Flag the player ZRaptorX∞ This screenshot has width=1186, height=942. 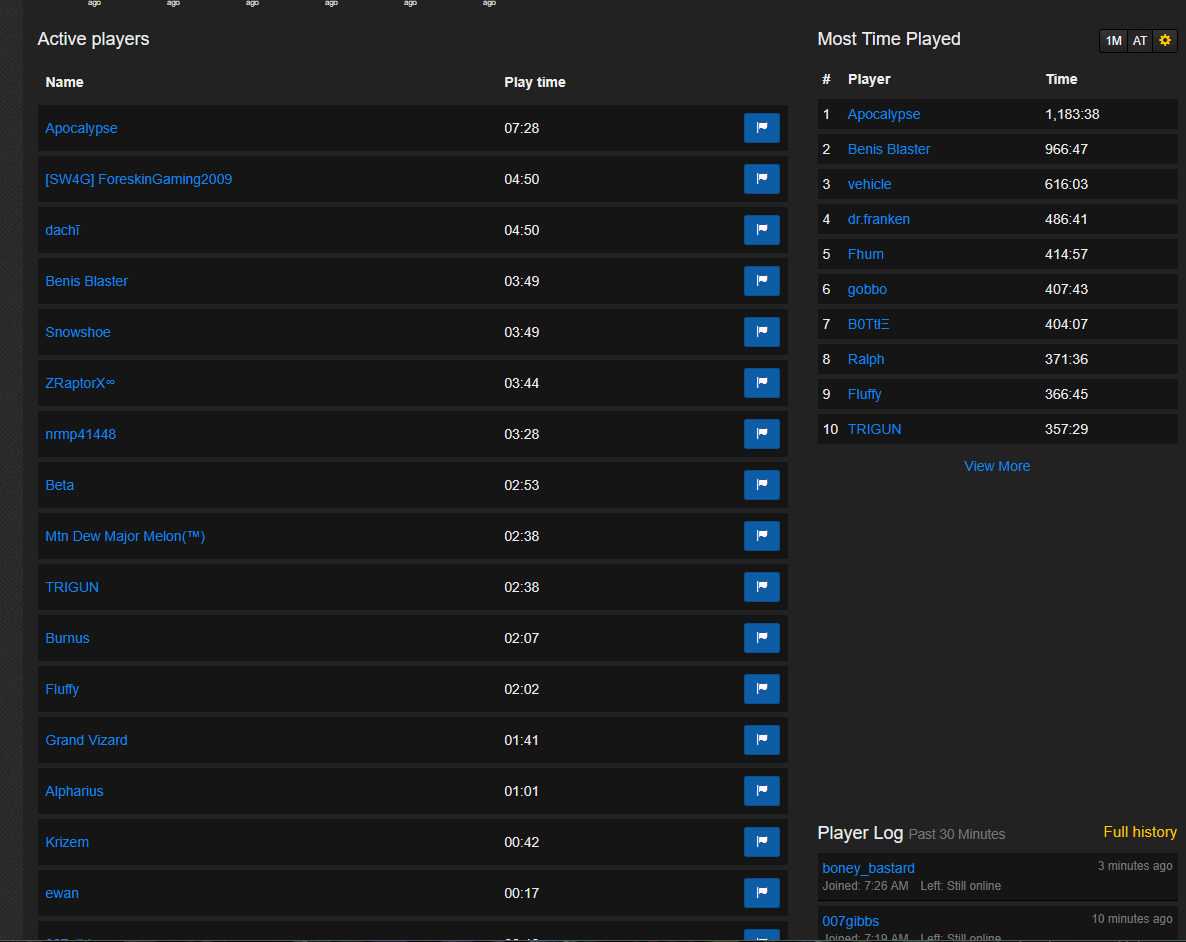tap(762, 383)
